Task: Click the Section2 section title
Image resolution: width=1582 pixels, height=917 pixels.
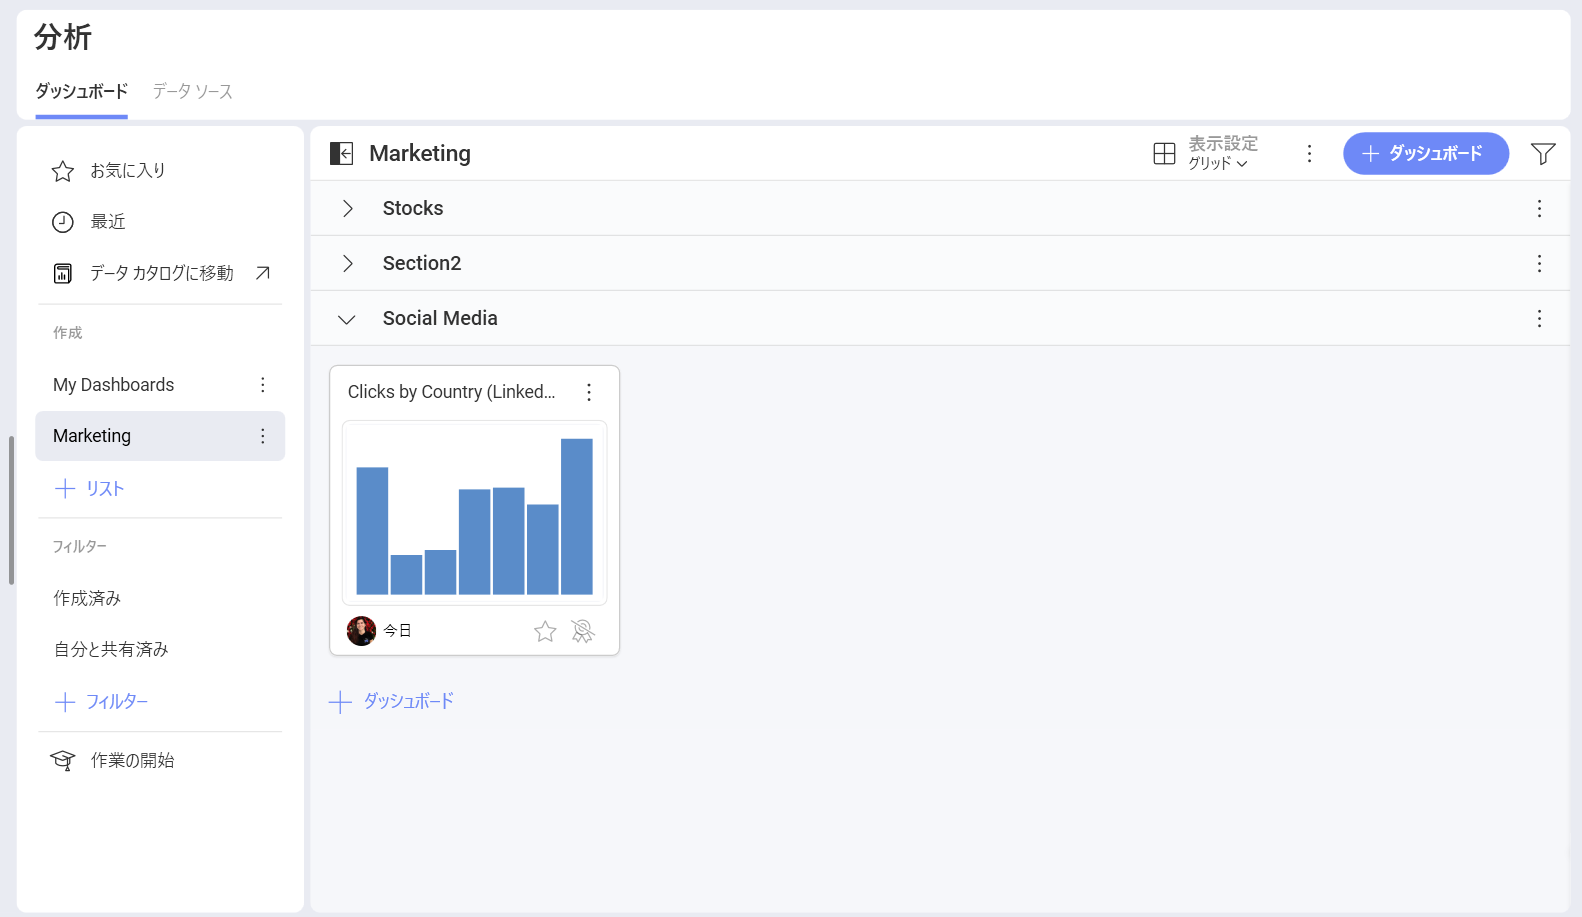Action: coord(422,263)
